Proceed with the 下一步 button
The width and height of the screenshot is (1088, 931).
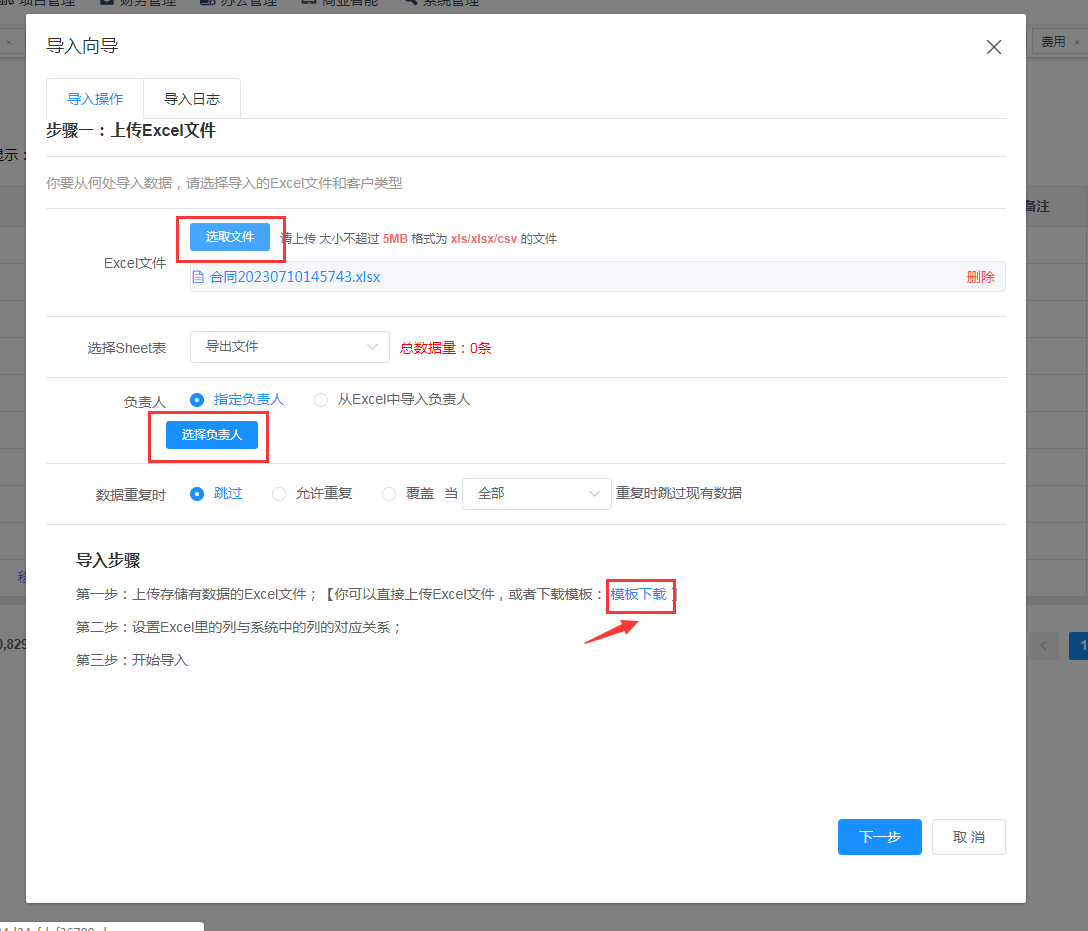click(879, 837)
